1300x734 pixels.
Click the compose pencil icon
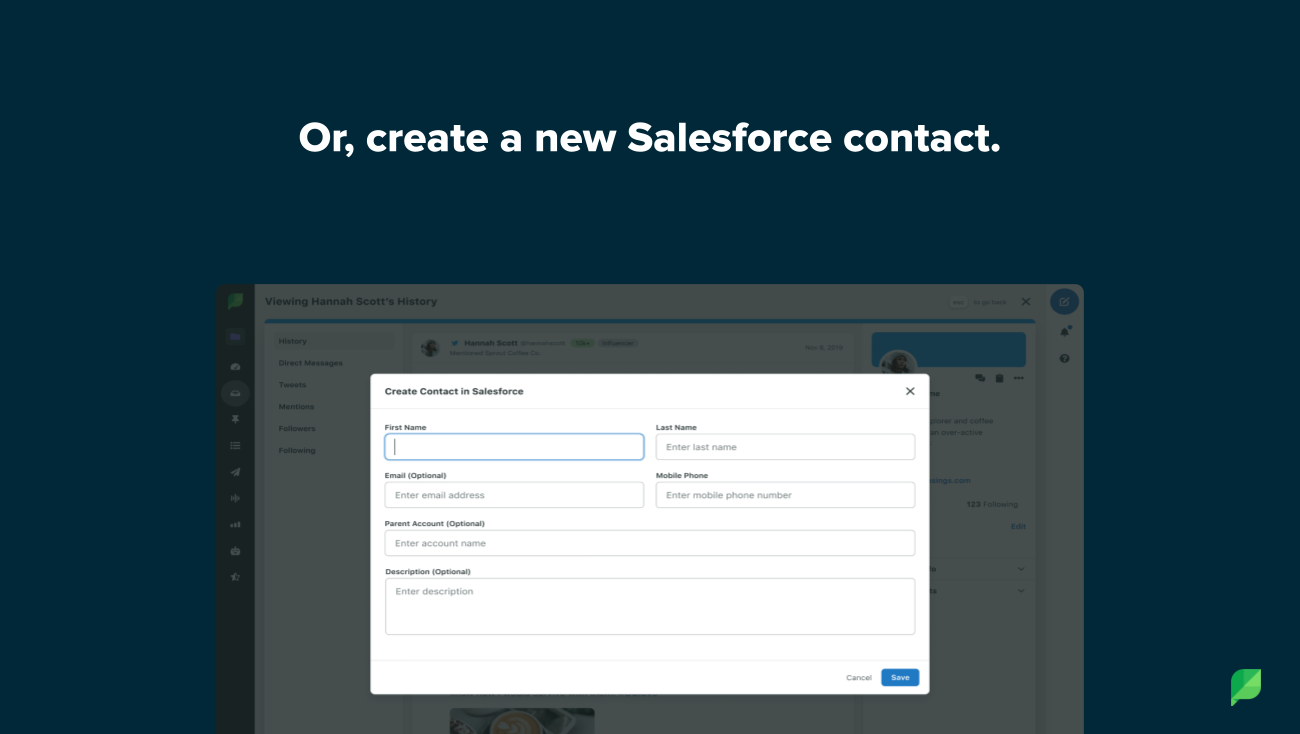[x=1064, y=301]
